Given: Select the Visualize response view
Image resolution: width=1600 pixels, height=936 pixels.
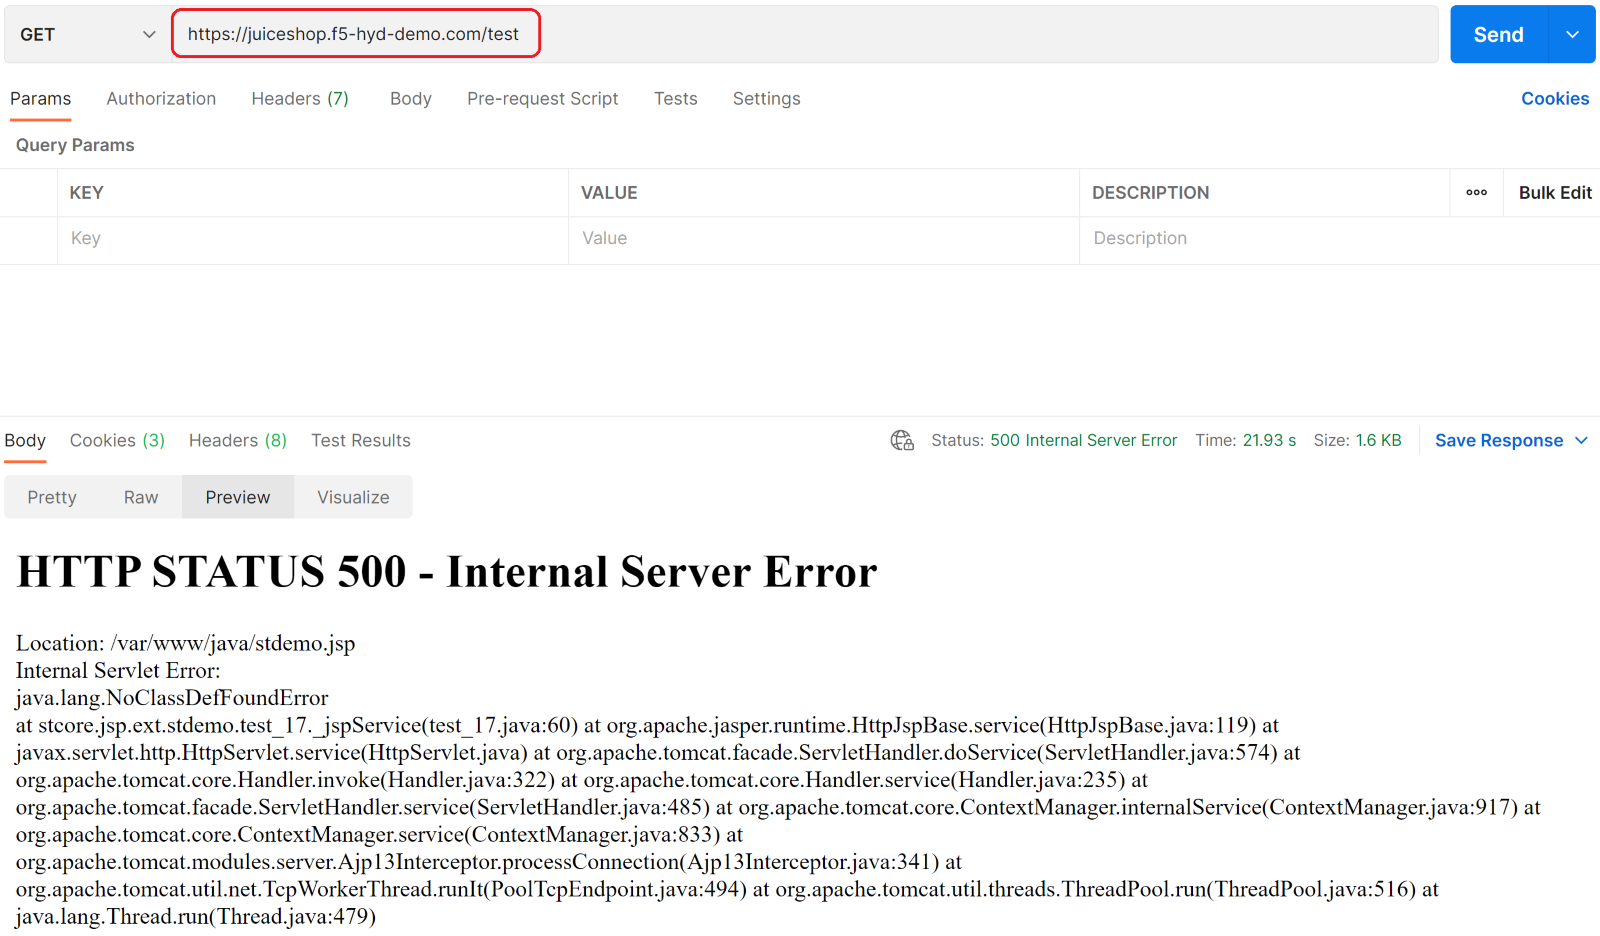Looking at the screenshot, I should (x=353, y=498).
